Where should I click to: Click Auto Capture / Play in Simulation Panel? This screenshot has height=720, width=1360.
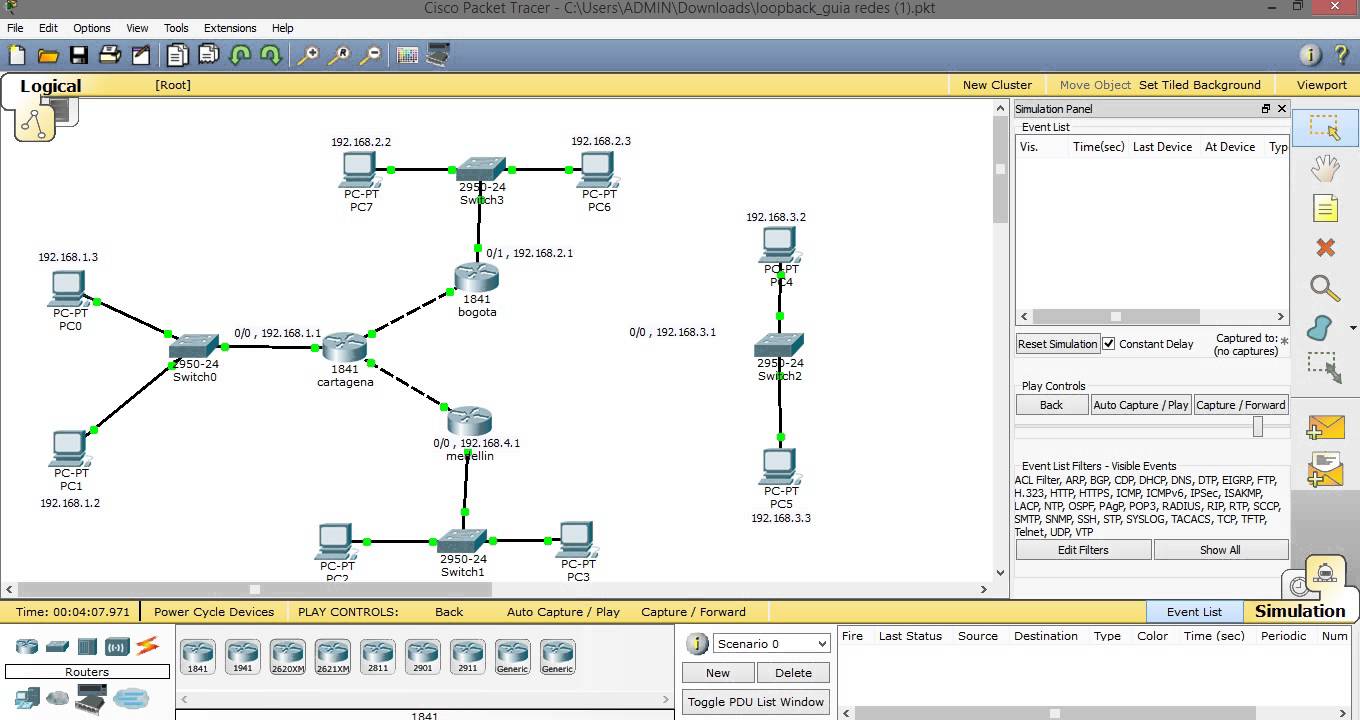pos(1141,405)
